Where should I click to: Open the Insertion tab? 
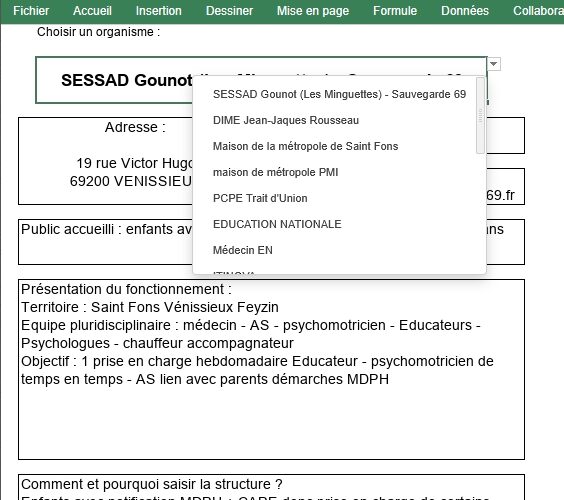159,11
